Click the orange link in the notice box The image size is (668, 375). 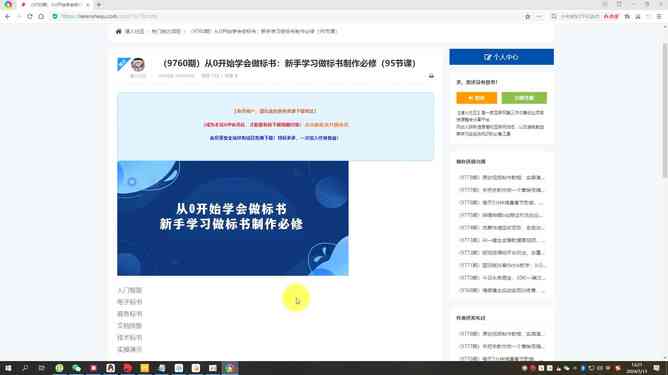(326, 125)
